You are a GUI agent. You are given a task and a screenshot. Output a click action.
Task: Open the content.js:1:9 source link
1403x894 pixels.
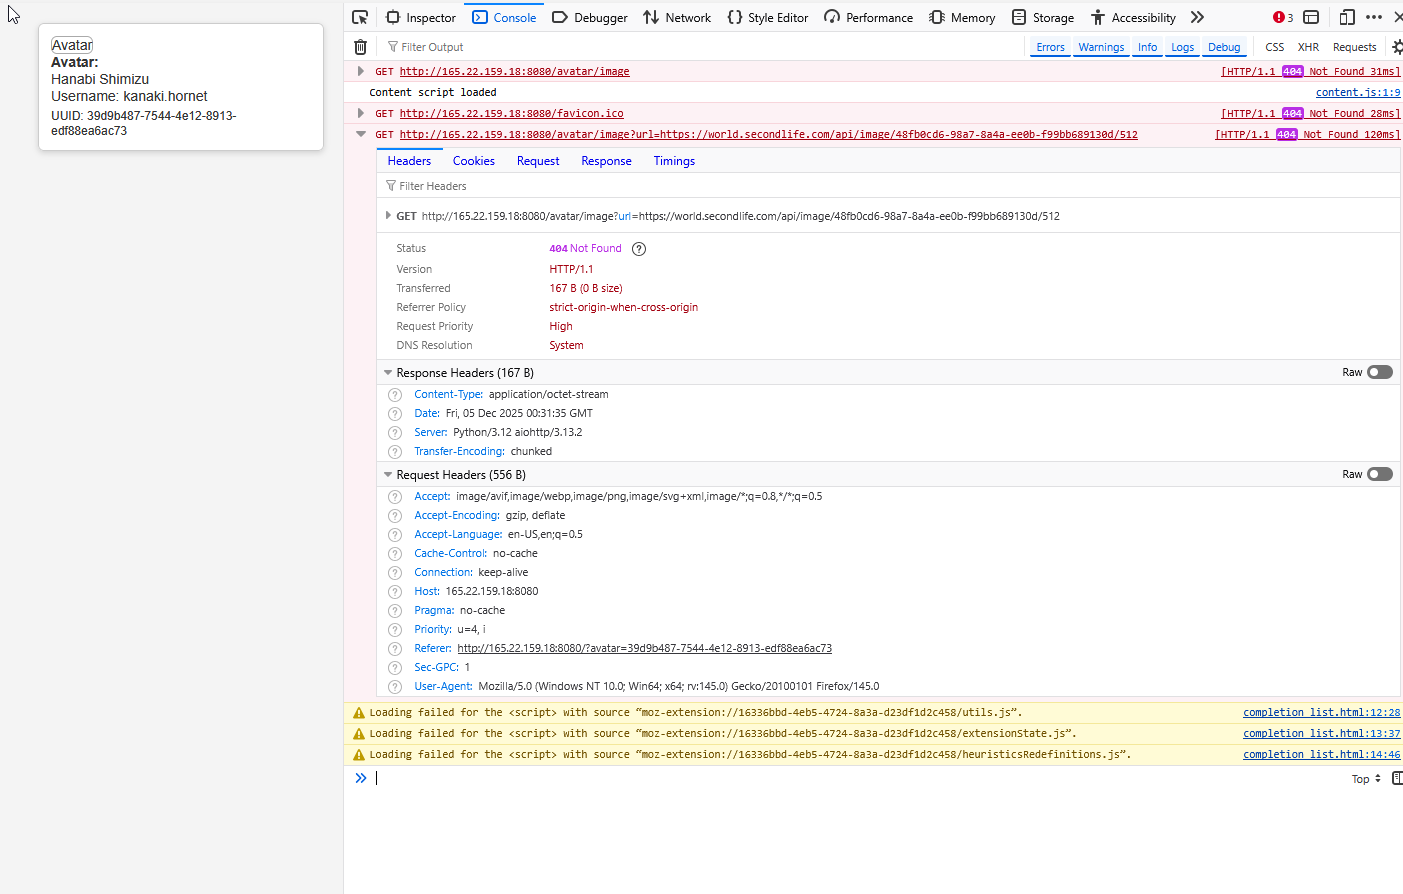[x=1357, y=92]
